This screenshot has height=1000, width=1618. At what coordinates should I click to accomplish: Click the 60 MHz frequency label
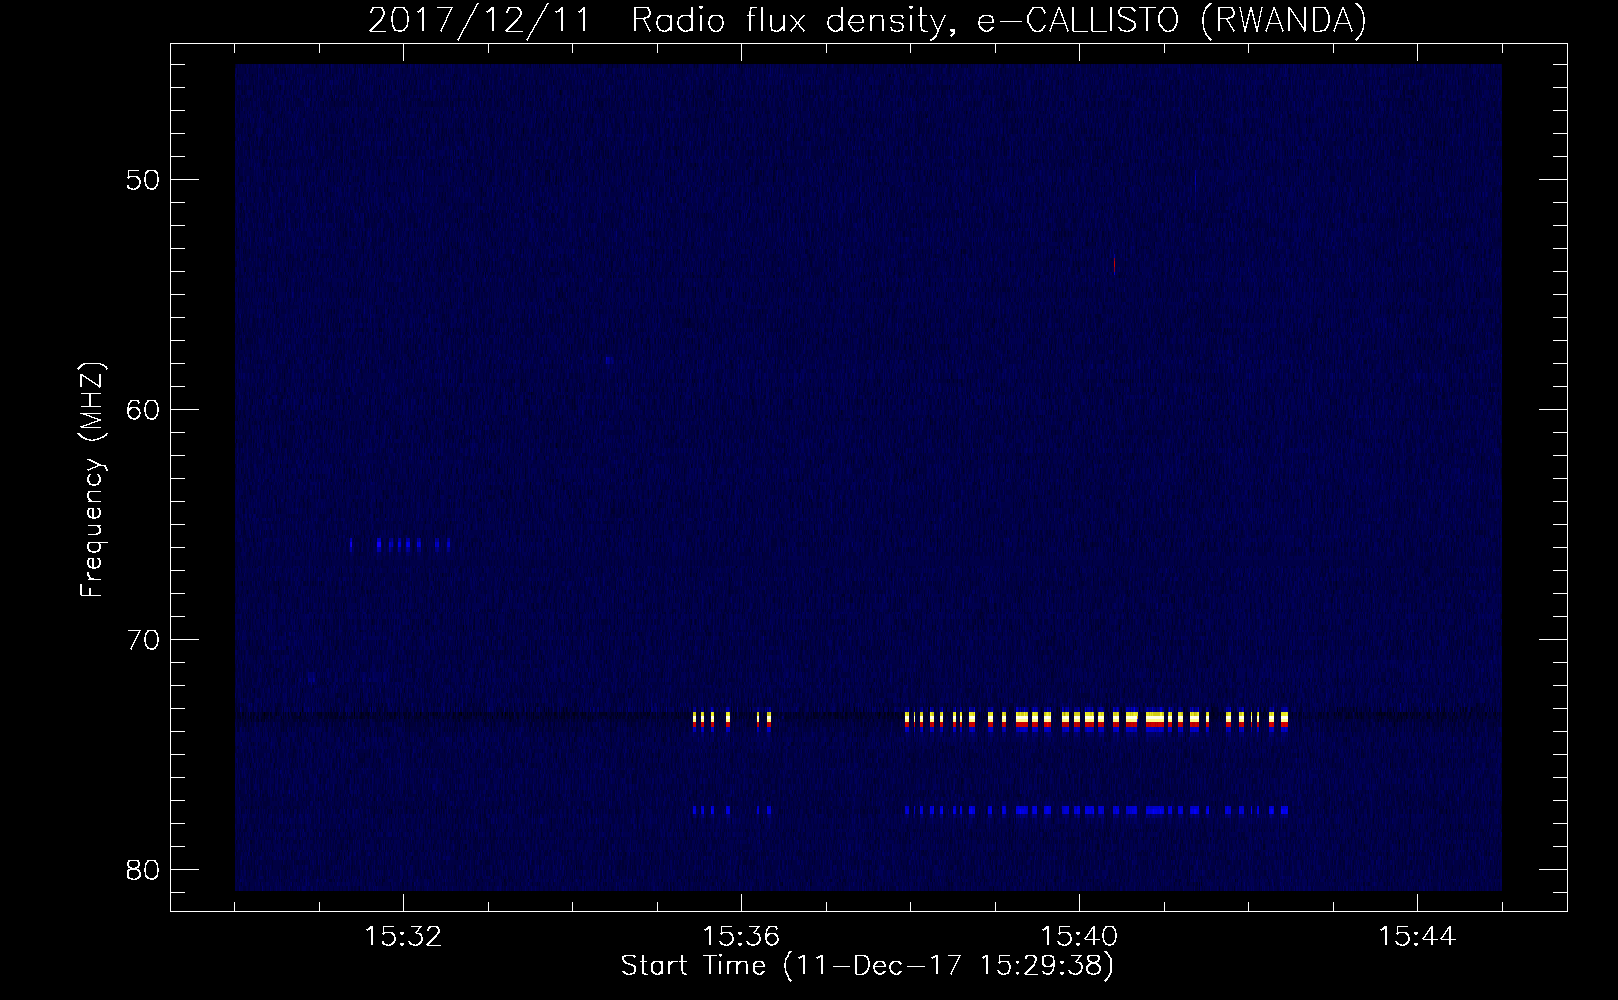click(x=142, y=410)
